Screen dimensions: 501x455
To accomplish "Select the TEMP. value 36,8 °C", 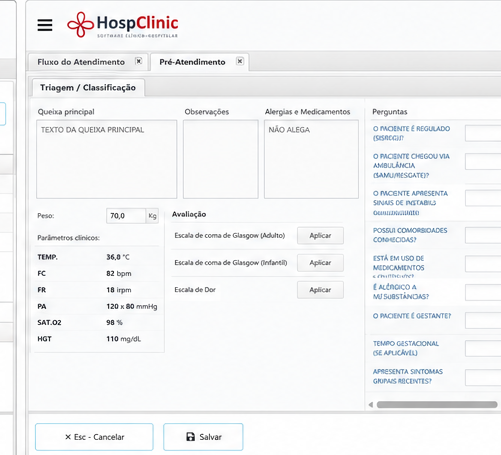I will [x=118, y=257].
